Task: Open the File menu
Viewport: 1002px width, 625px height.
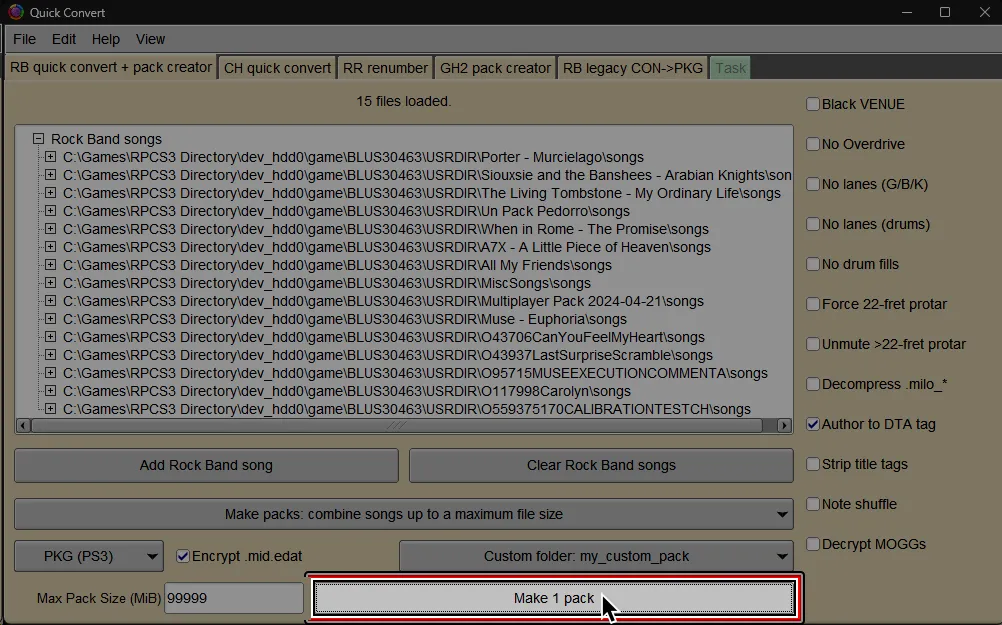Action: point(24,39)
